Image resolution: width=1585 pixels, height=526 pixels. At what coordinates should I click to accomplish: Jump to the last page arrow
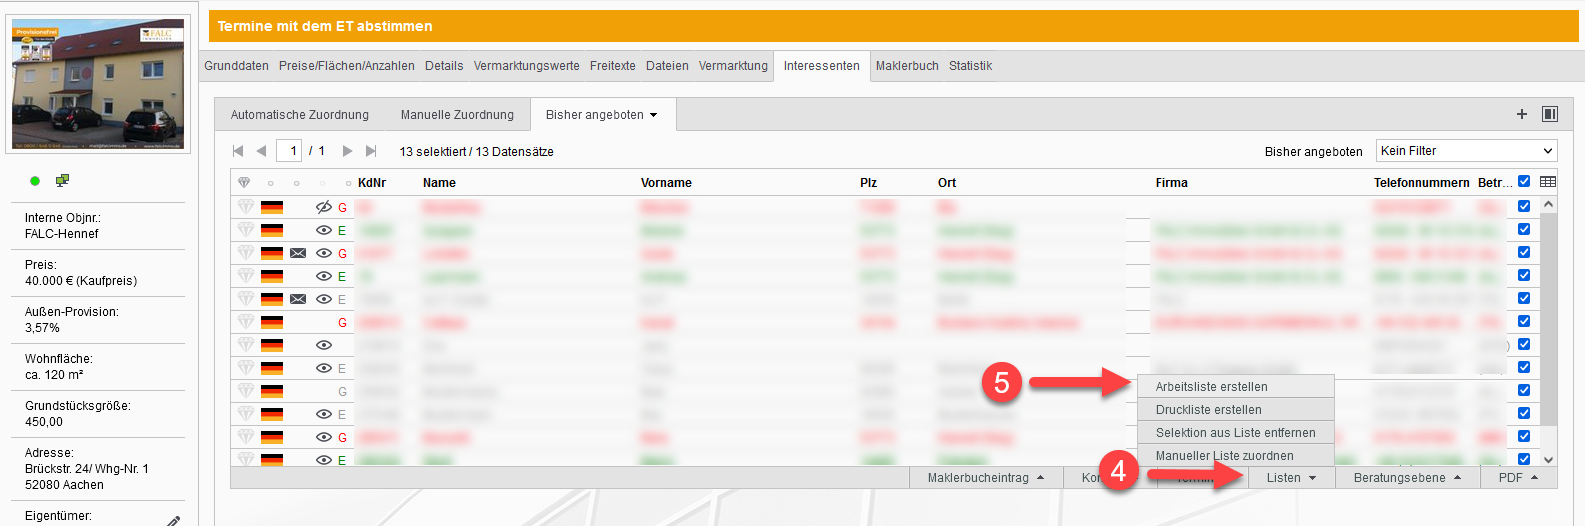point(371,151)
